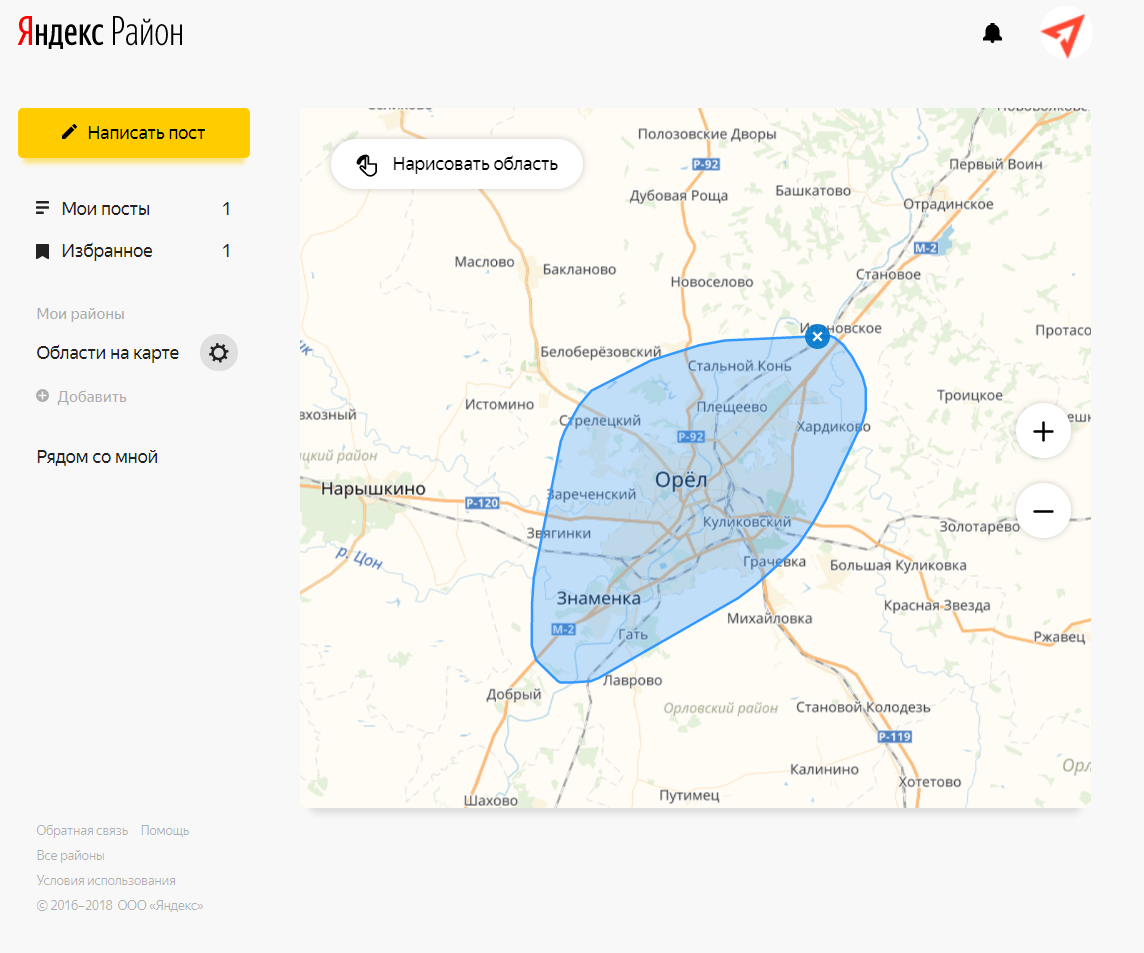This screenshot has width=1144, height=953.
Task: Open Мои посты section
Action: (134, 209)
